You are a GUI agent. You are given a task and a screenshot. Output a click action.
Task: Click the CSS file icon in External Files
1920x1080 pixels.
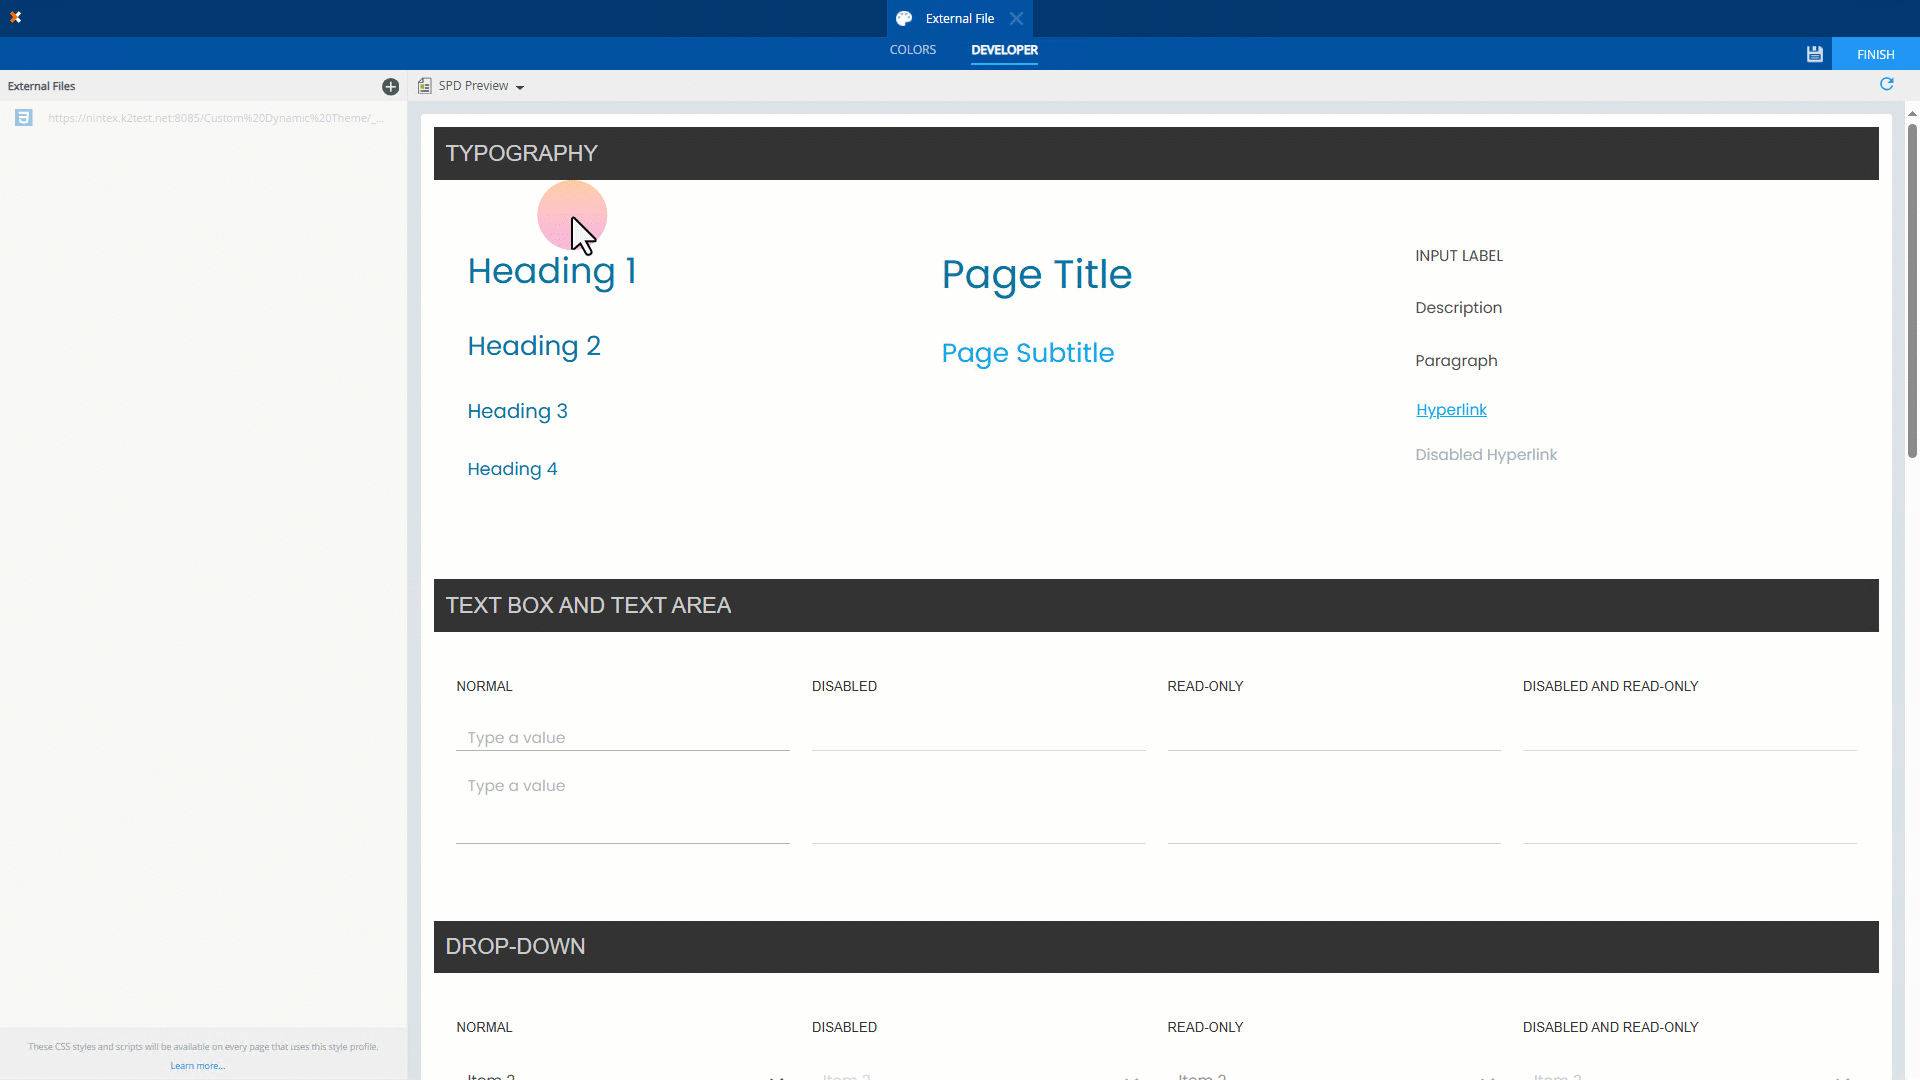pos(24,118)
